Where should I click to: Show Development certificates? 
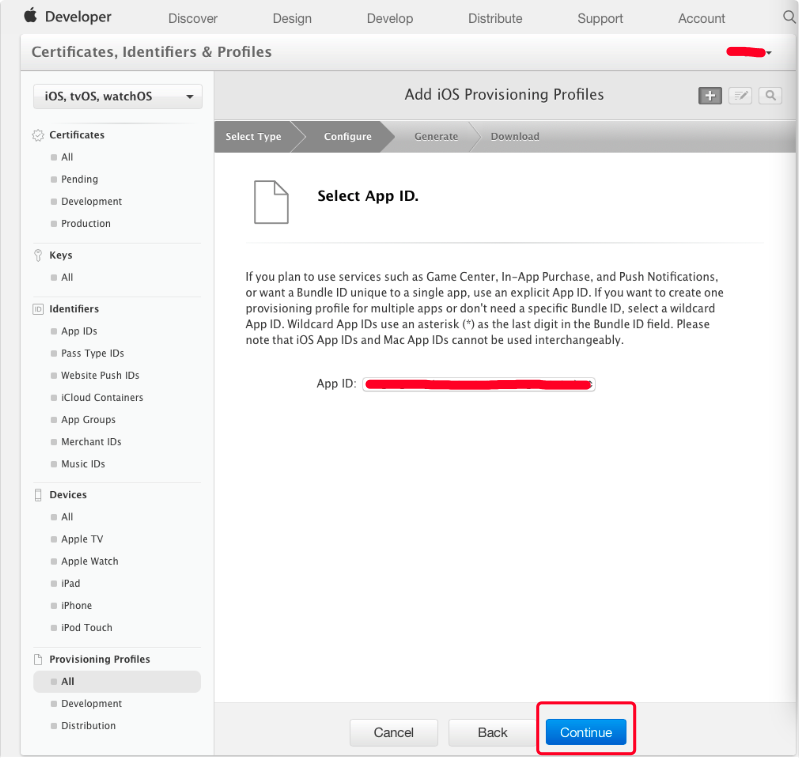[91, 202]
